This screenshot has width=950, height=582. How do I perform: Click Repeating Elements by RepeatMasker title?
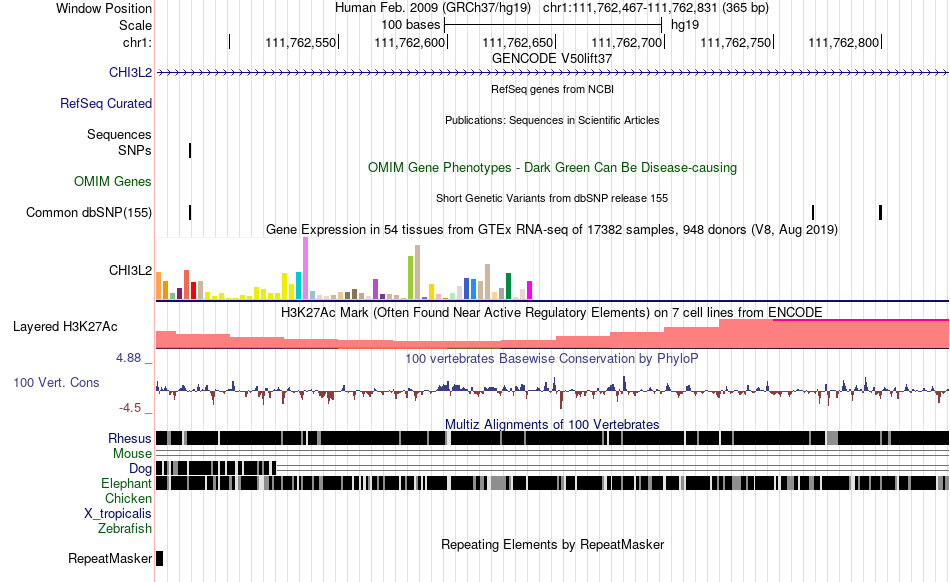[552, 545]
